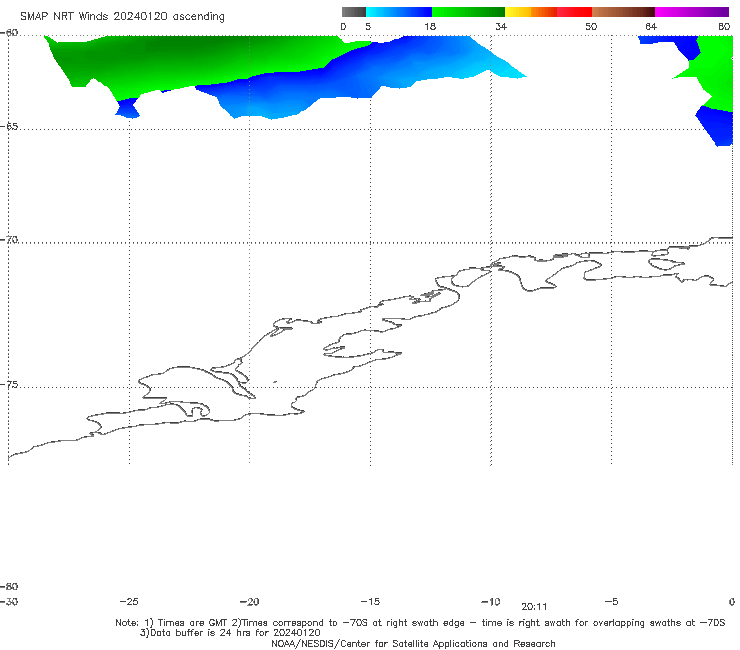
Task: Click the green segment of the color bar
Action: (468, 12)
